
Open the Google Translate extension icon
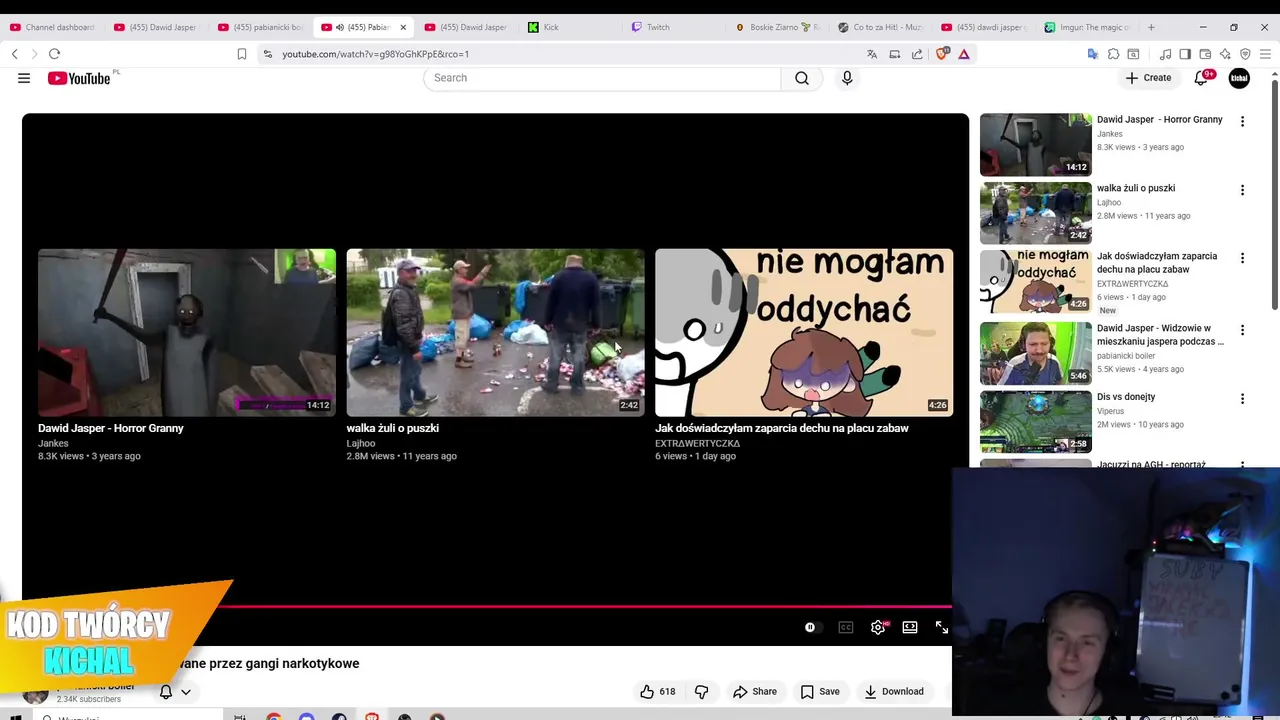pos(1093,54)
